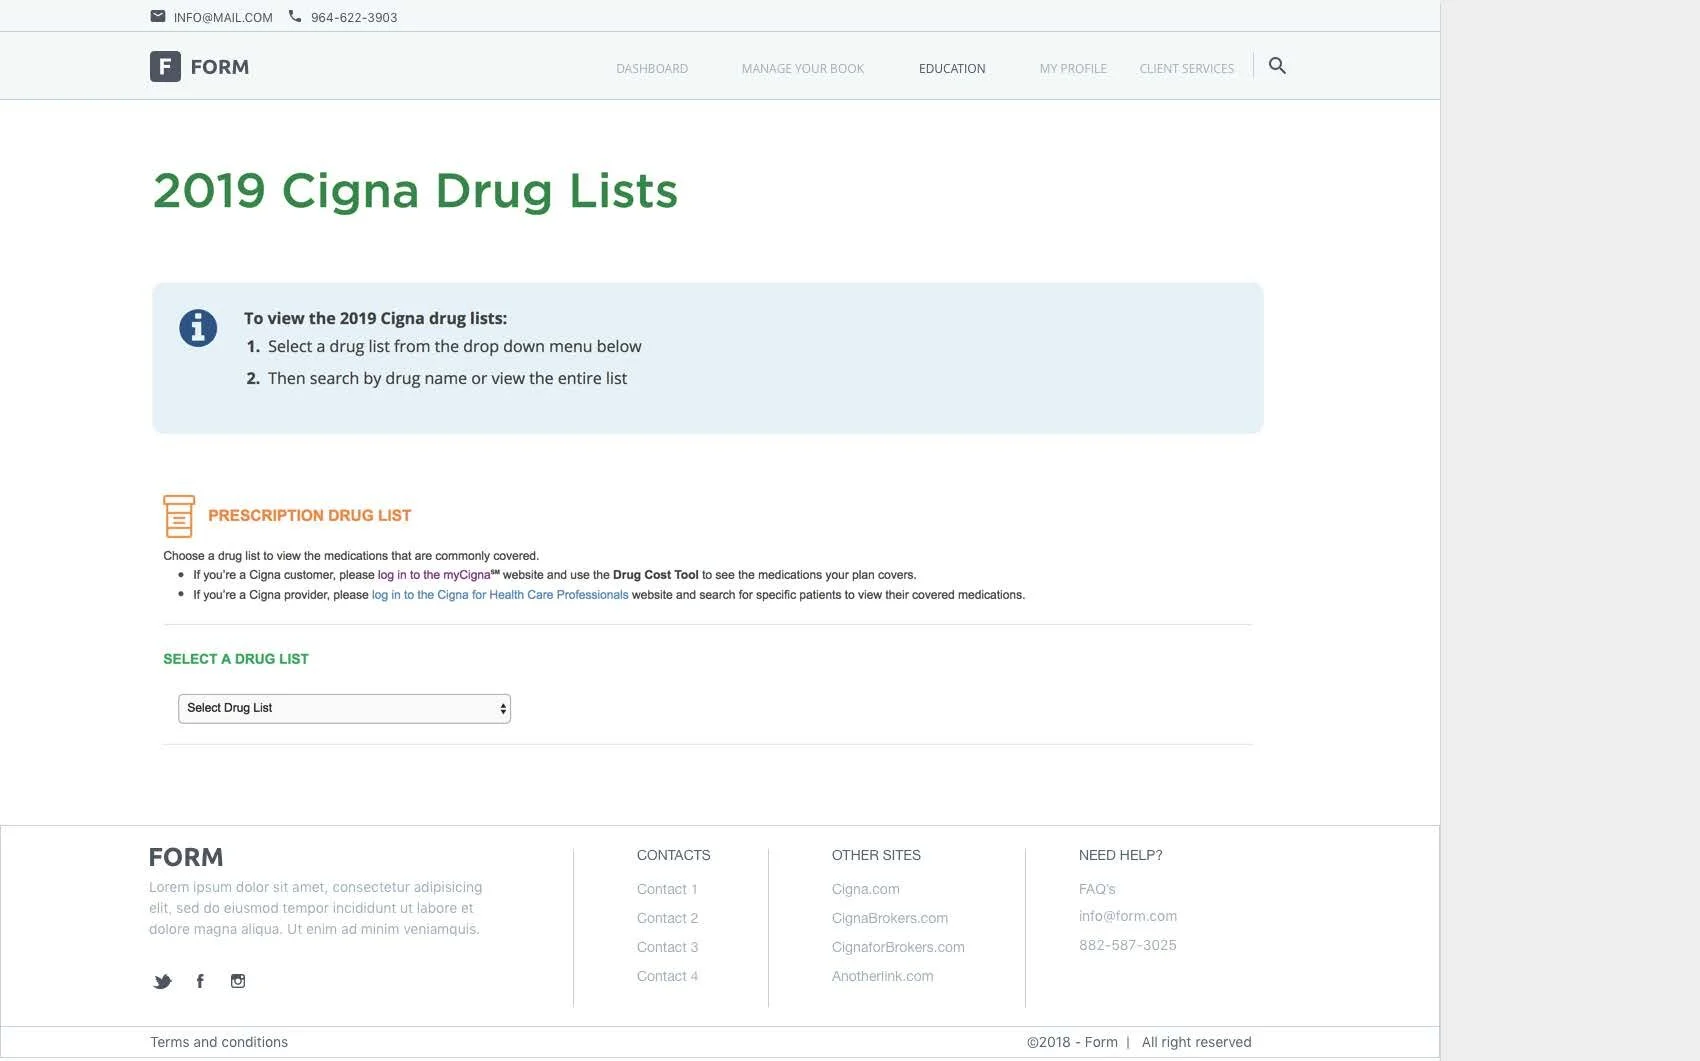1700x1061 pixels.
Task: Open search with the magnifier icon
Action: (x=1277, y=66)
